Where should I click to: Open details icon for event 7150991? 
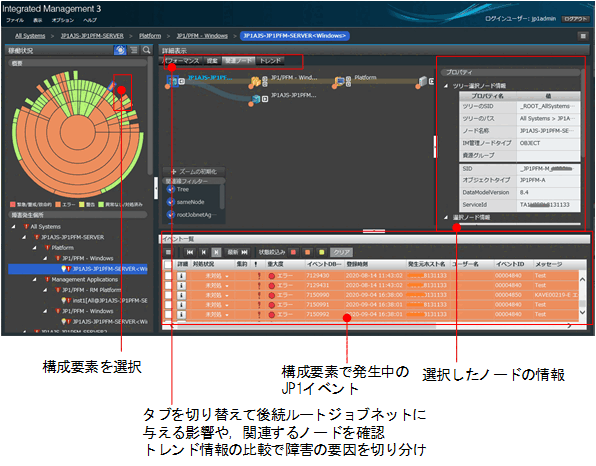coord(181,304)
